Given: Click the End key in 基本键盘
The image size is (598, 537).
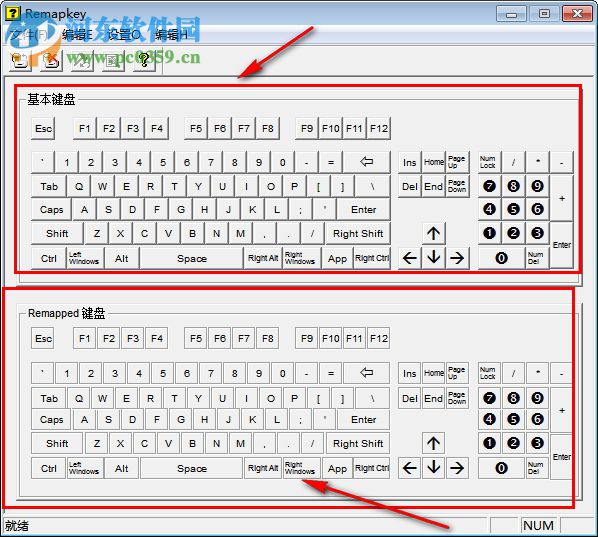Looking at the screenshot, I should (x=434, y=187).
